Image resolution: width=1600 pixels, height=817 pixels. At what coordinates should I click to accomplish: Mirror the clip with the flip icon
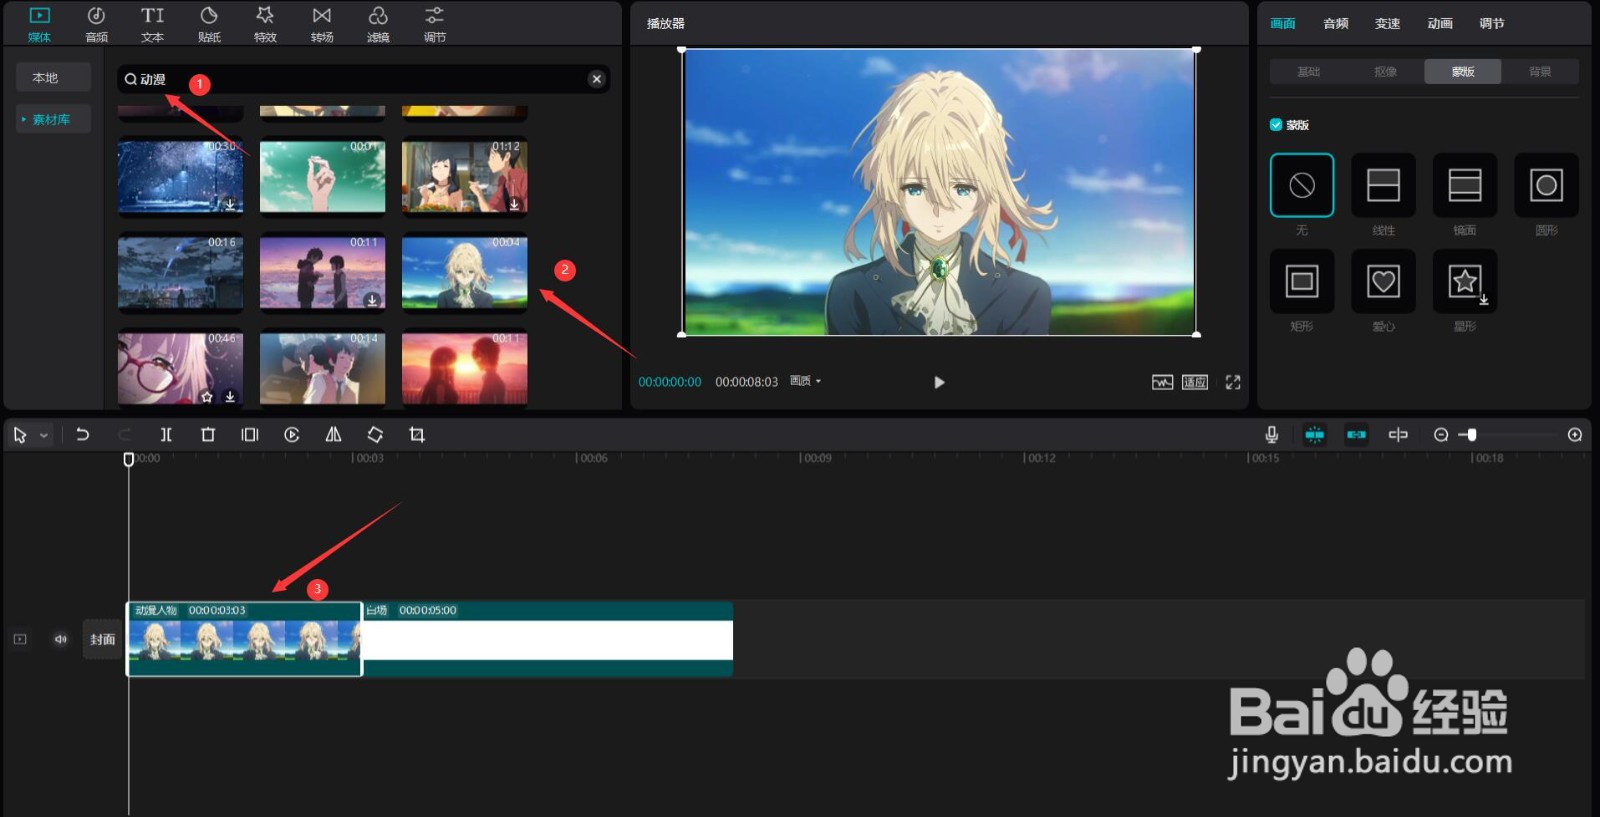coord(333,434)
